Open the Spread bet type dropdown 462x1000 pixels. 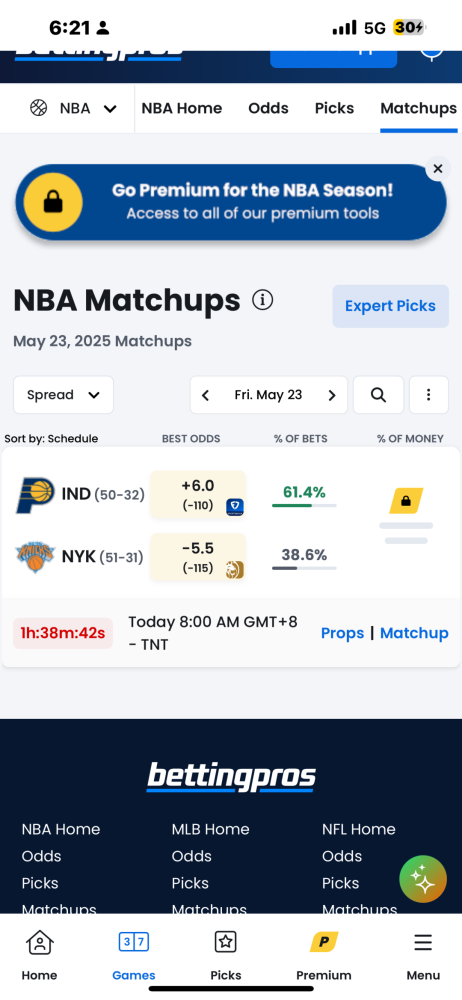point(63,395)
